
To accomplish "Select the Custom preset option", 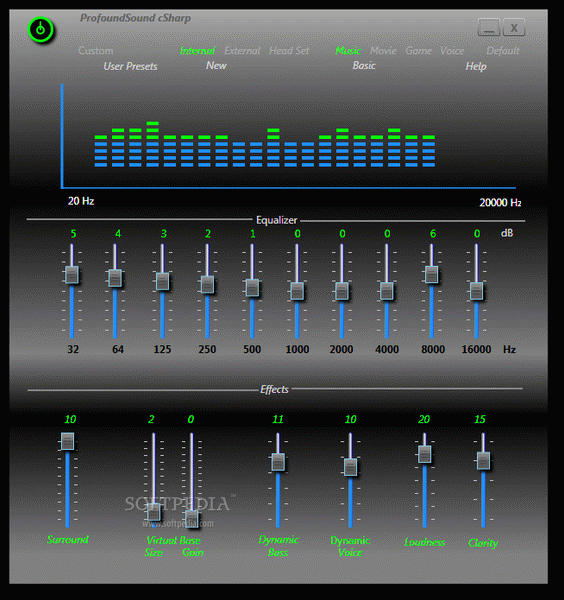I will 96,51.
